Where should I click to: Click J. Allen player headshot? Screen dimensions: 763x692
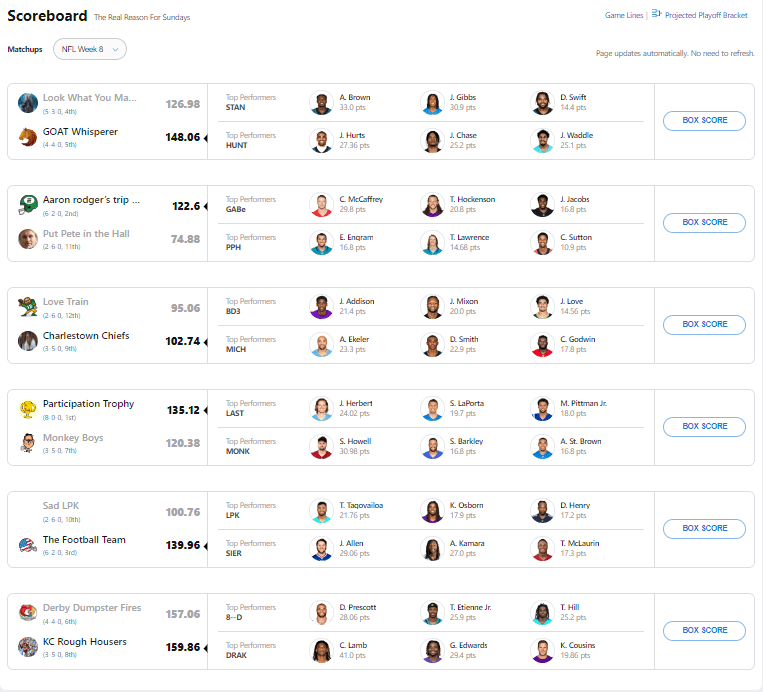321,549
